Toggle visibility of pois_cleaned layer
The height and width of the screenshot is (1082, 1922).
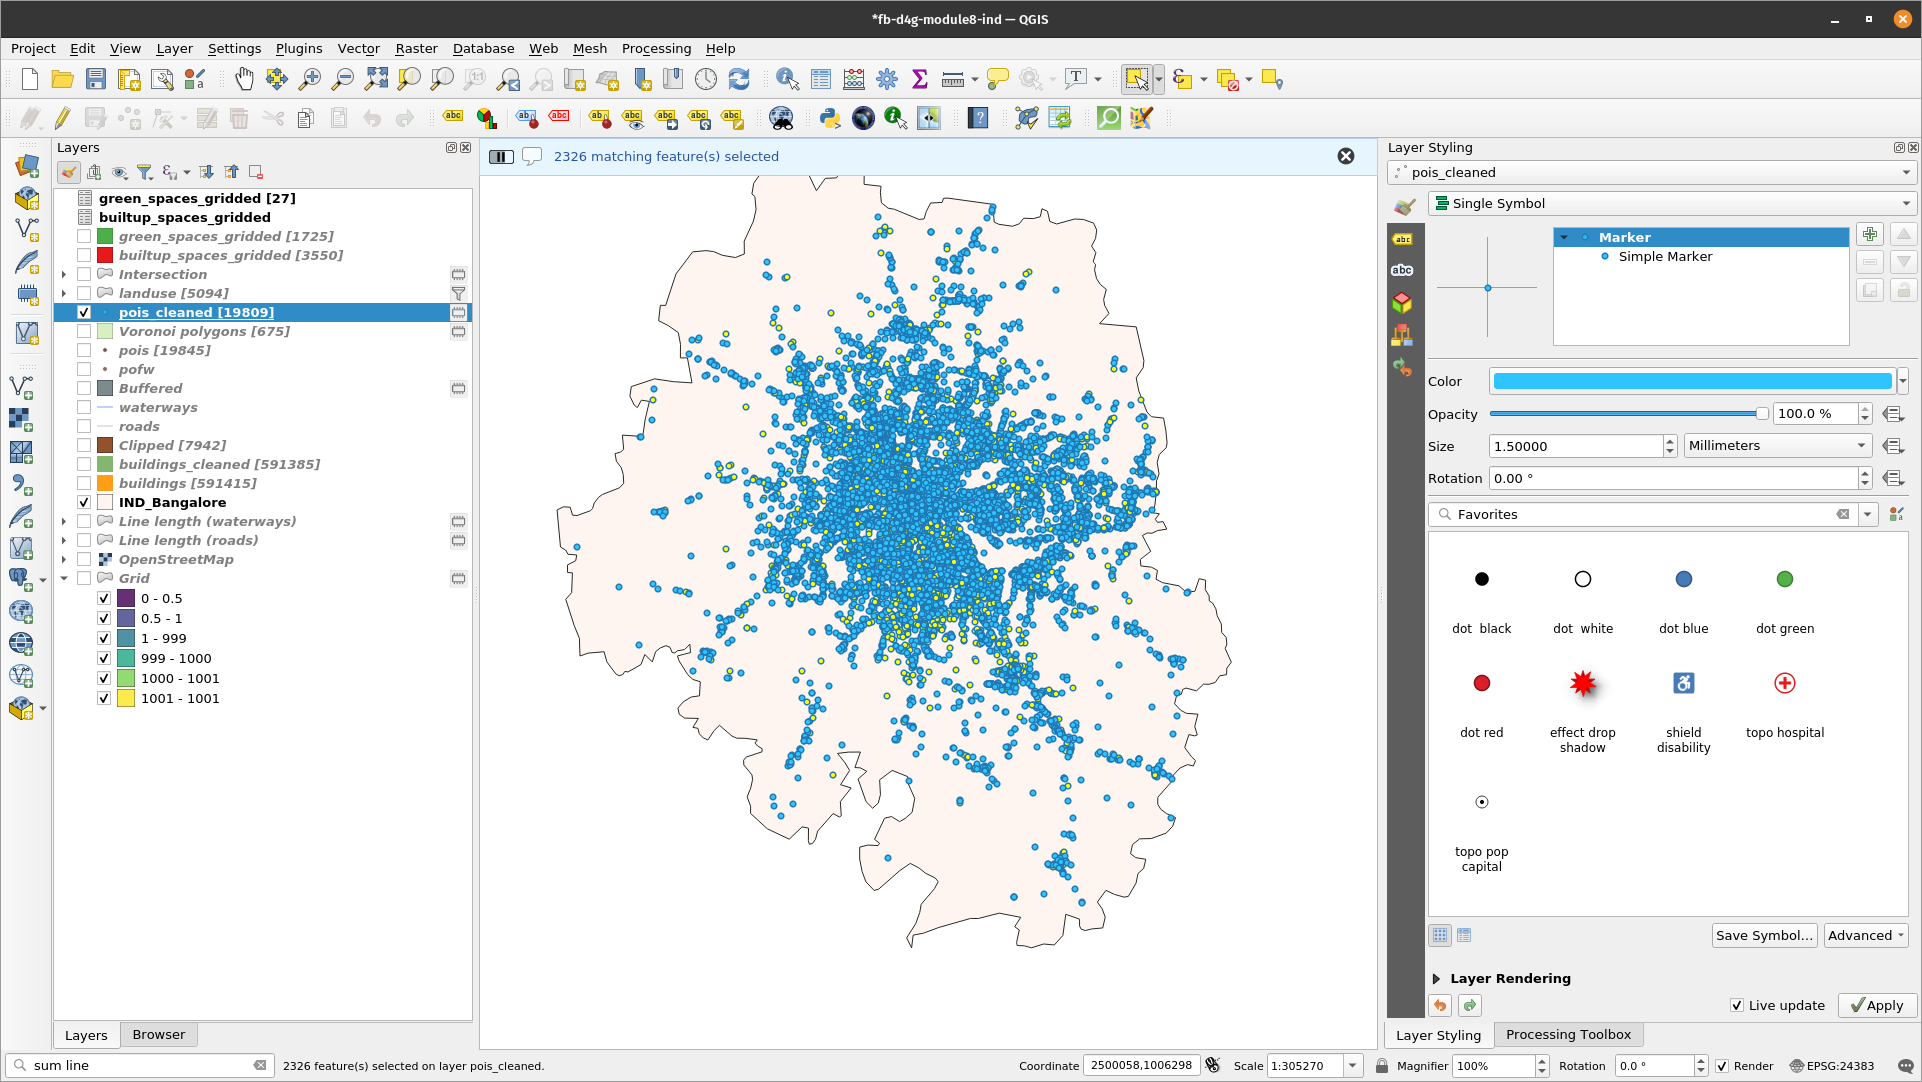(84, 313)
